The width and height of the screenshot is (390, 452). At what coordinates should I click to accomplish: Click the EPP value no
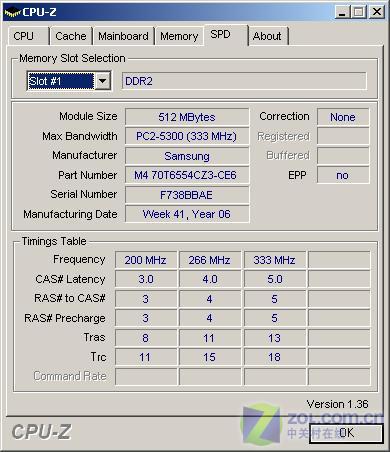(x=343, y=175)
